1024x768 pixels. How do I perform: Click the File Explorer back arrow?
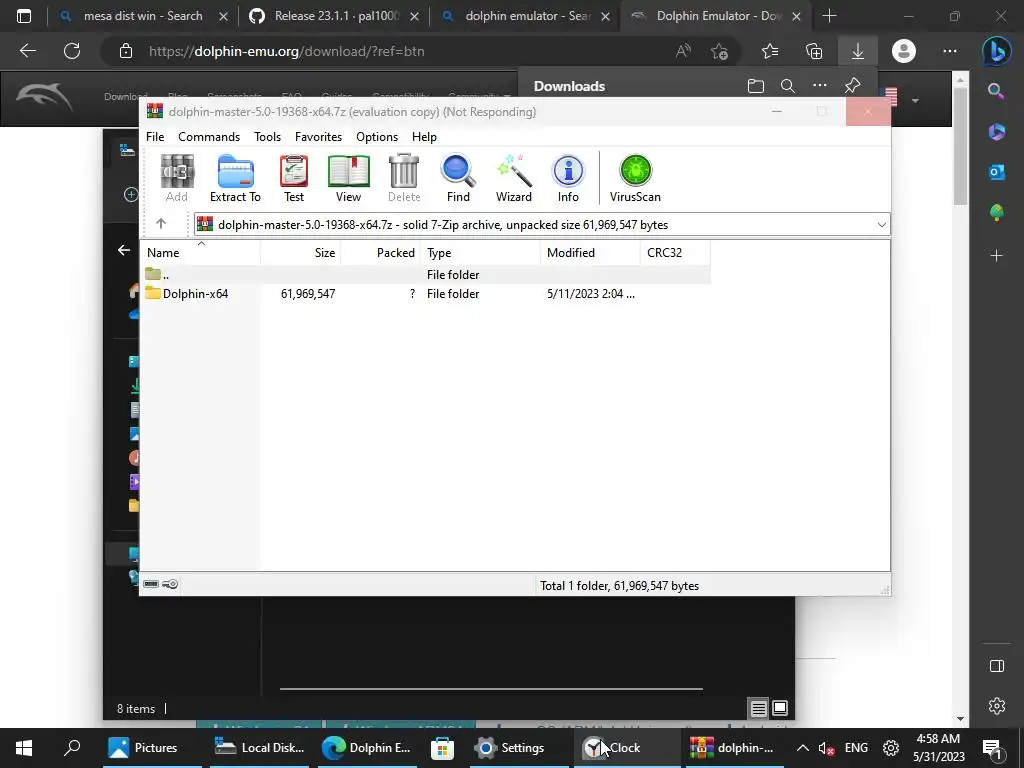124,250
